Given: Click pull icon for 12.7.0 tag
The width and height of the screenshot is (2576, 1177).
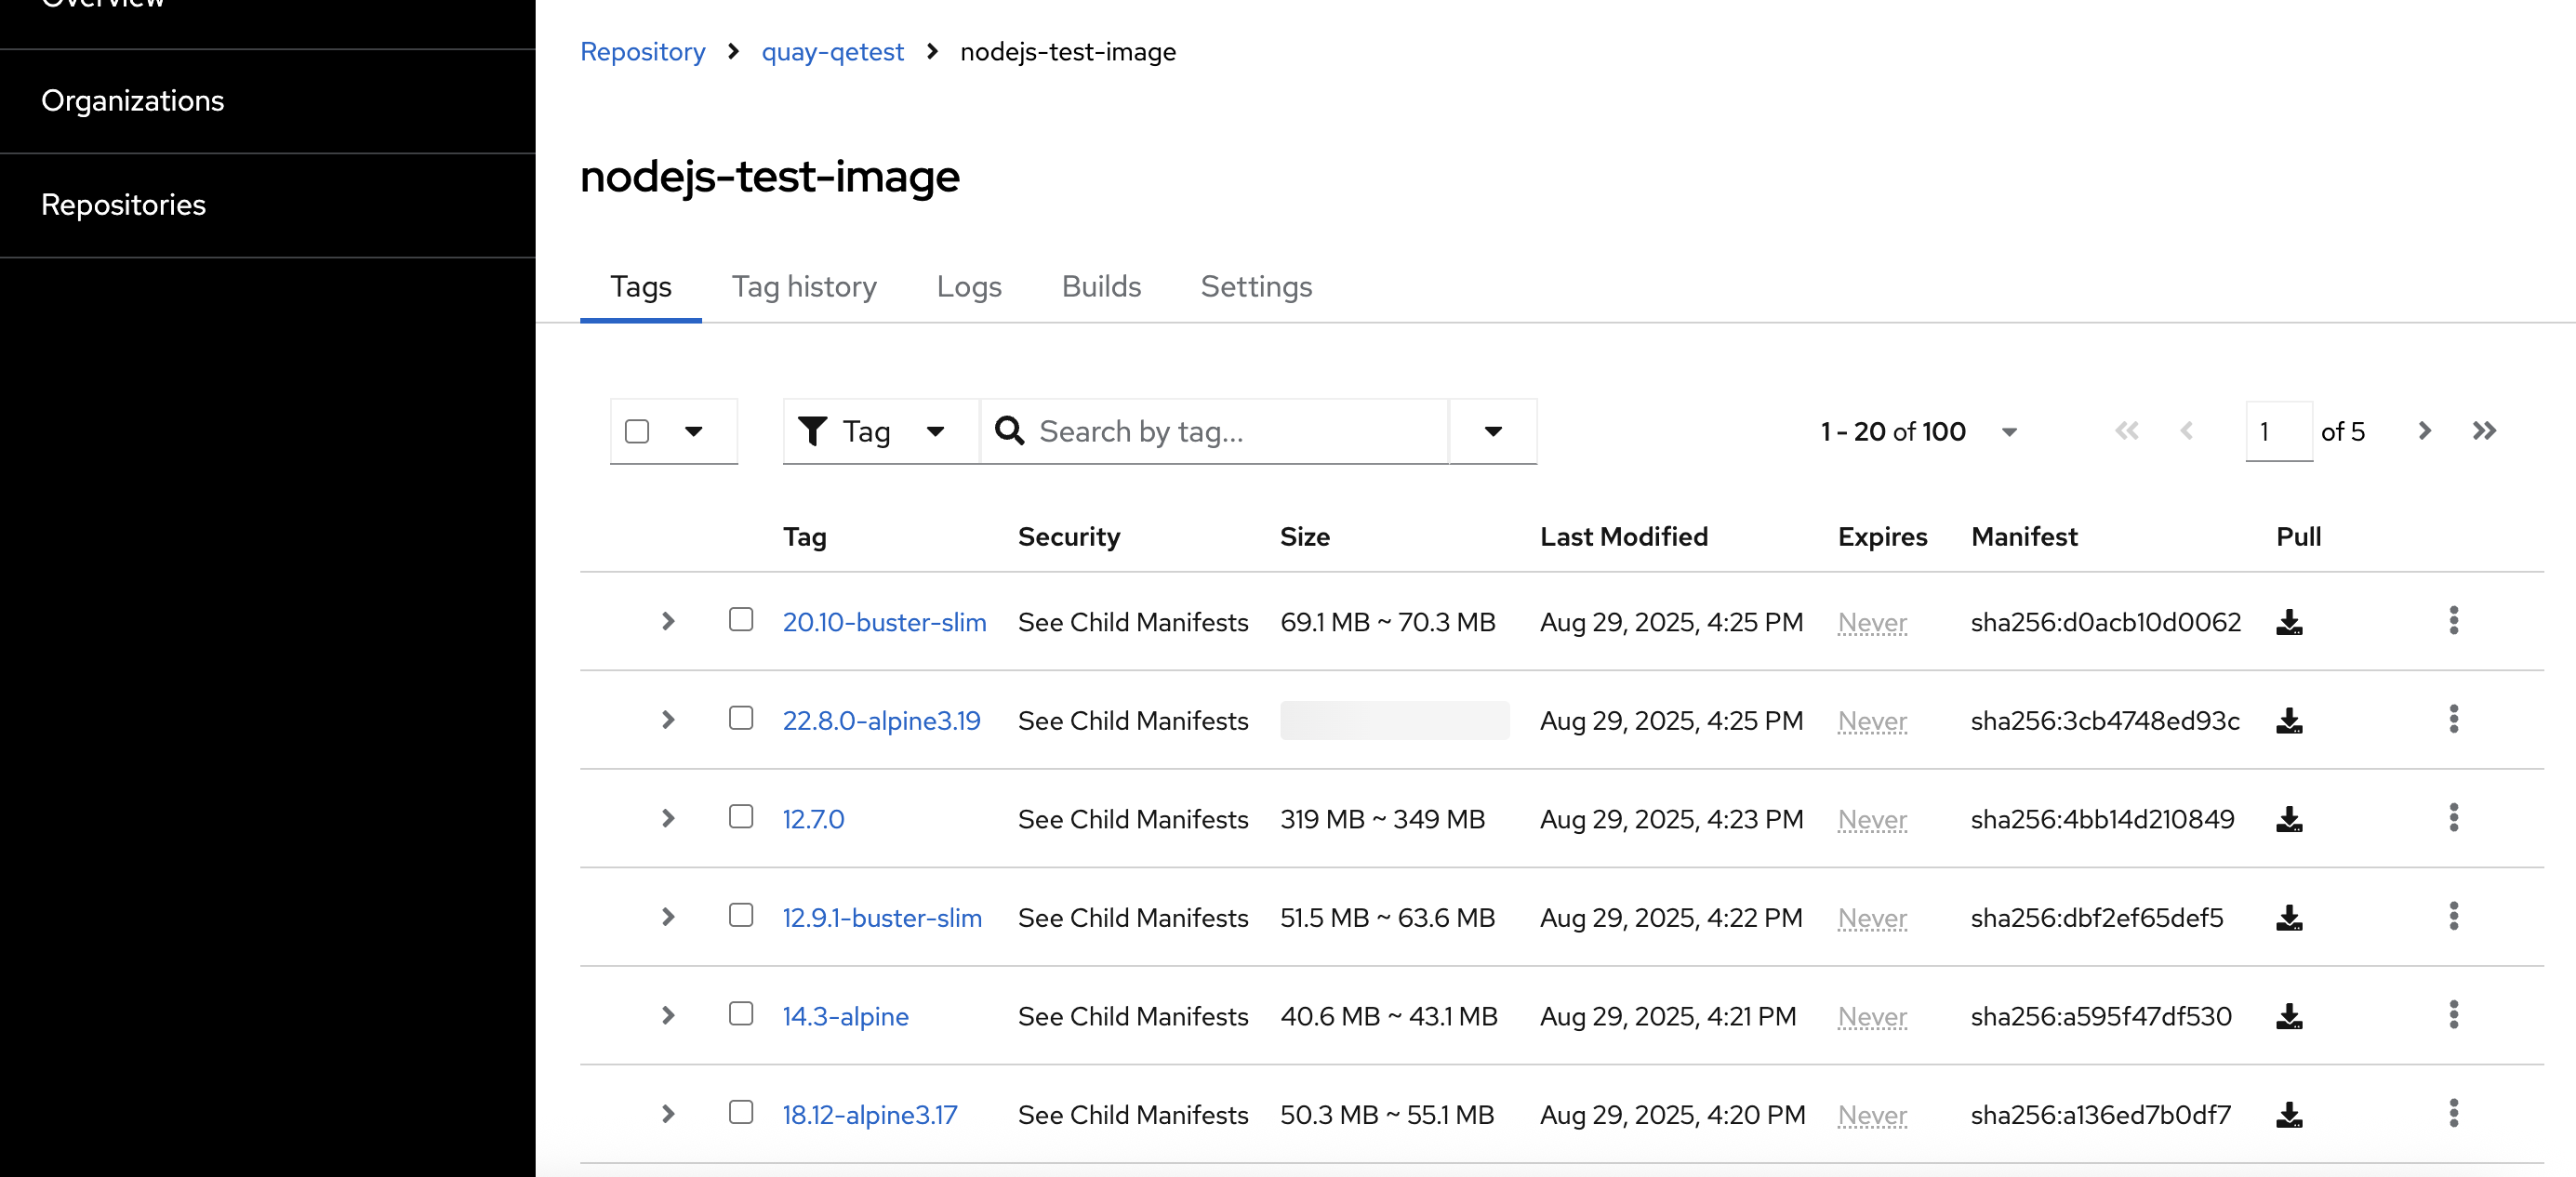Looking at the screenshot, I should [x=2289, y=819].
